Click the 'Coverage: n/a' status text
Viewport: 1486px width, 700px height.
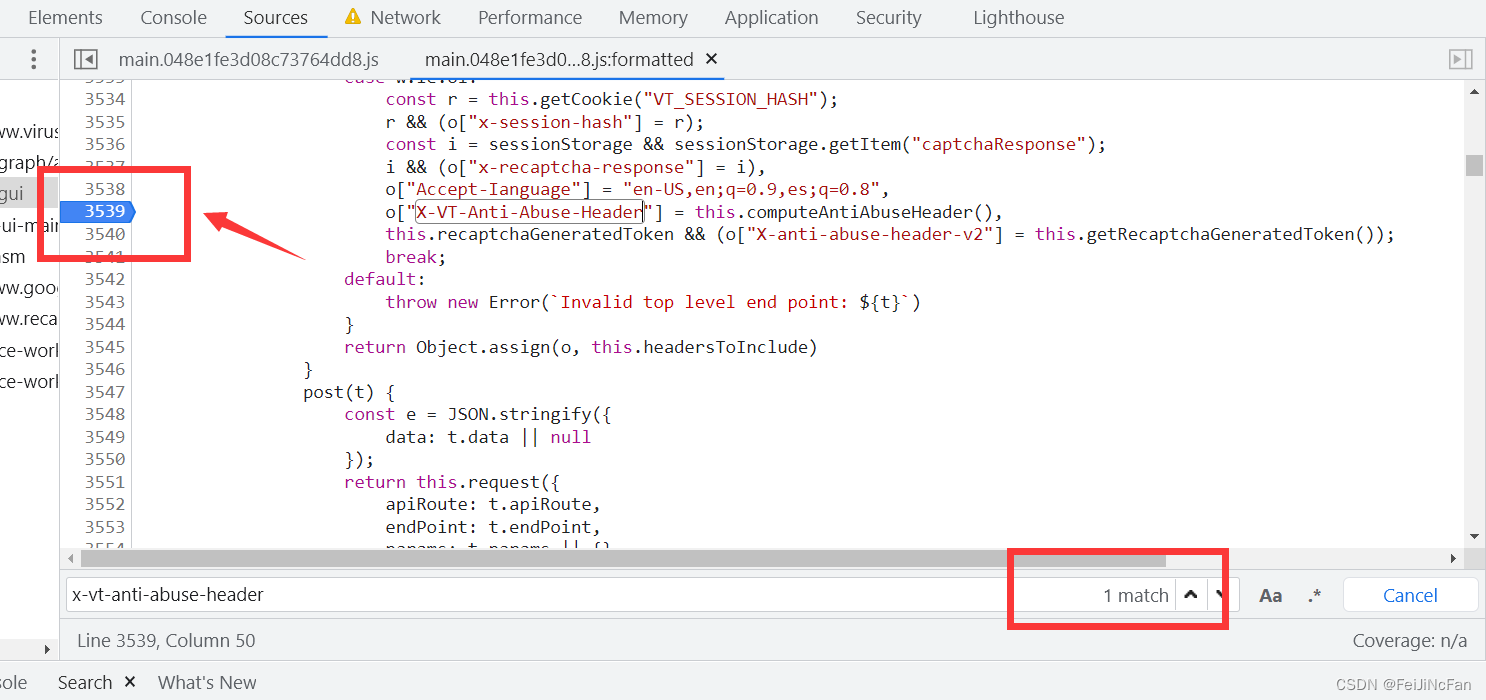click(1410, 640)
